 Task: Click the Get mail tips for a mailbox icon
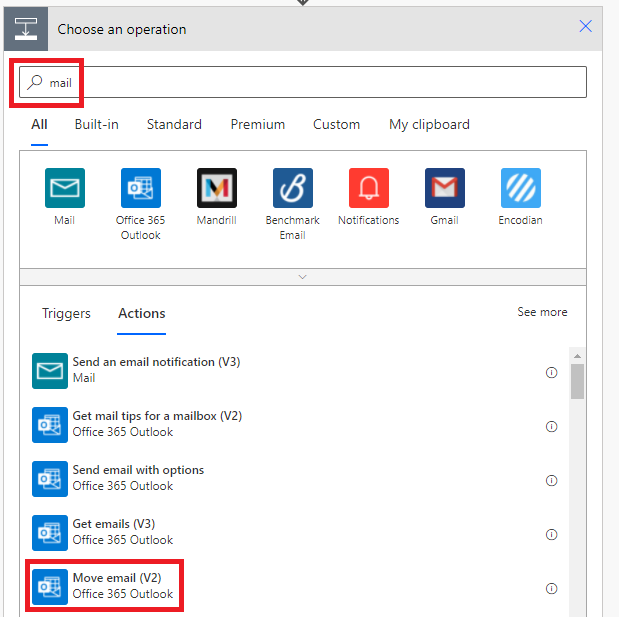[x=50, y=425]
